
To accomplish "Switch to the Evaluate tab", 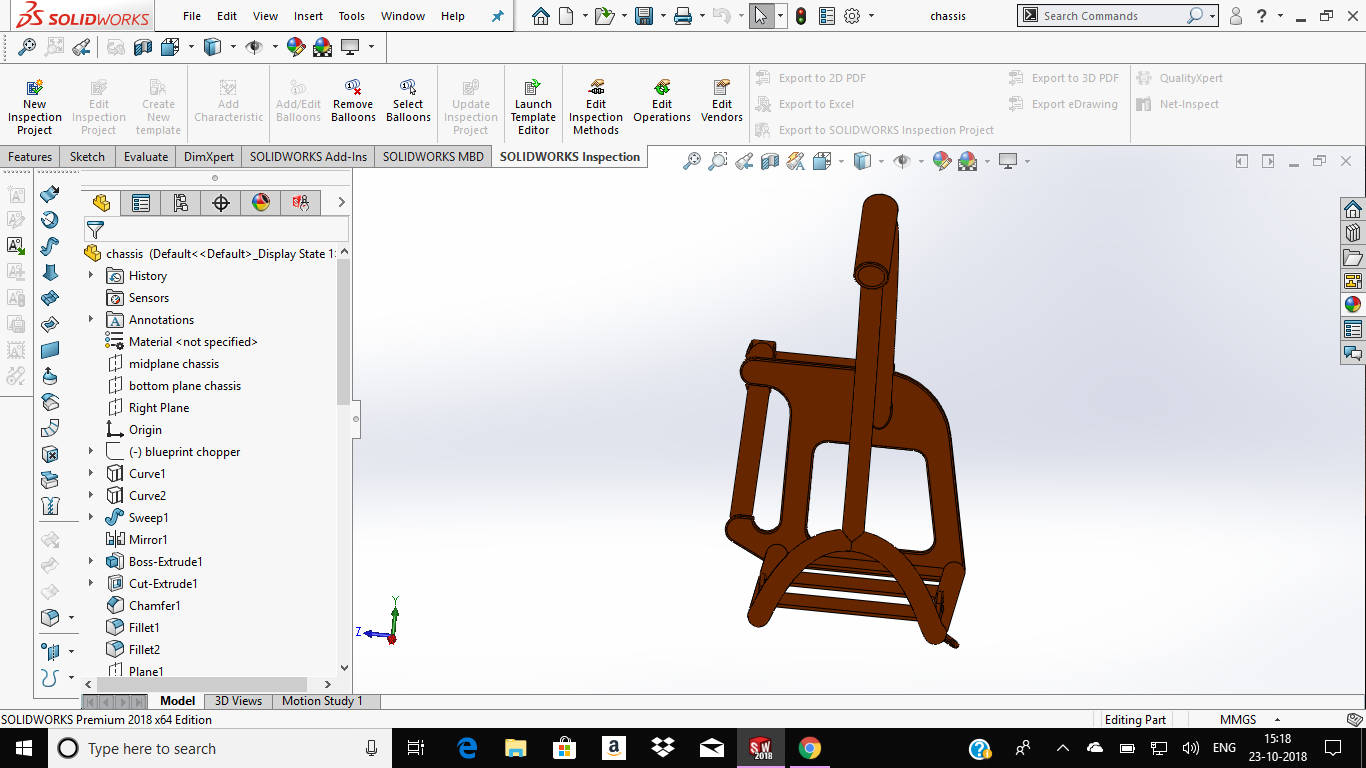I will (x=146, y=156).
